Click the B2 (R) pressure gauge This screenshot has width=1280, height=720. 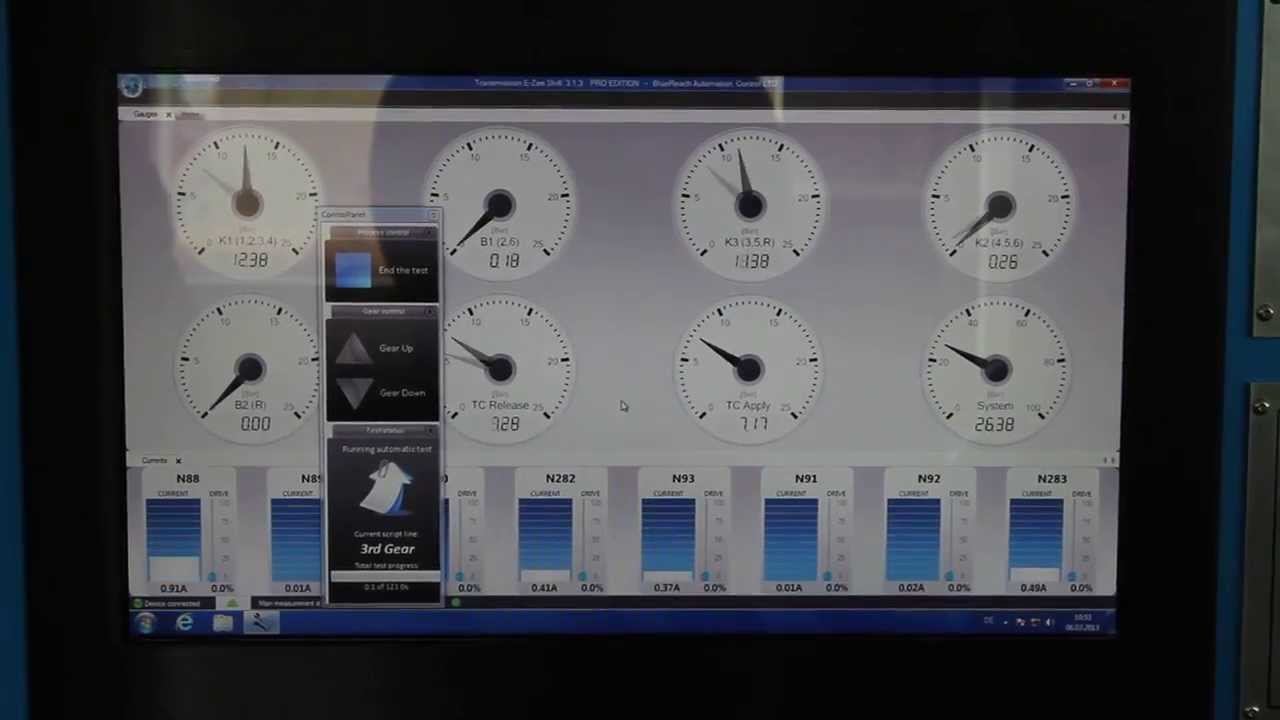tap(250, 369)
